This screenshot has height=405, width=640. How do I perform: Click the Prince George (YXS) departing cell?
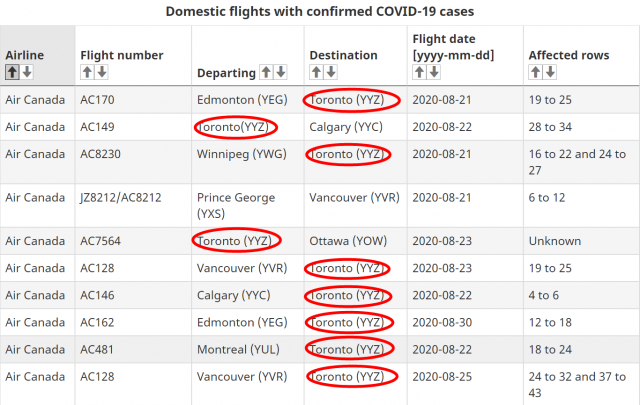235,205
